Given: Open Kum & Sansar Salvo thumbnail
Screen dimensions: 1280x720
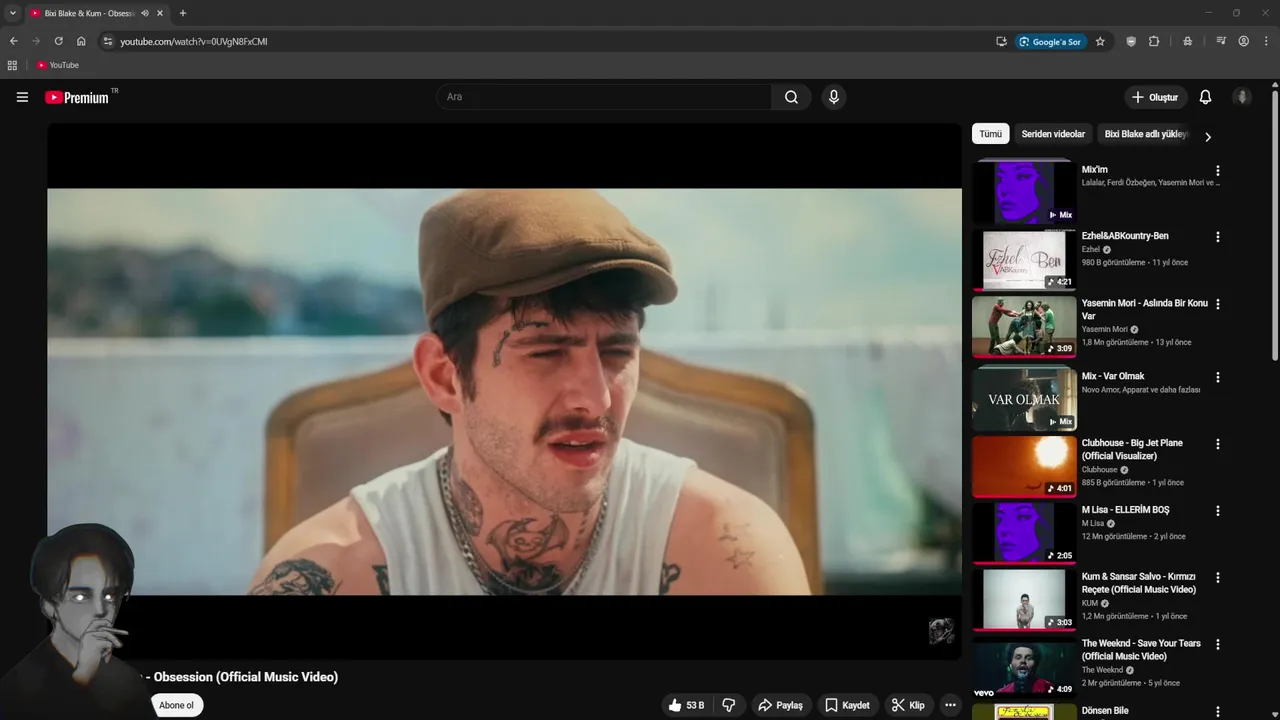Looking at the screenshot, I should [x=1024, y=600].
